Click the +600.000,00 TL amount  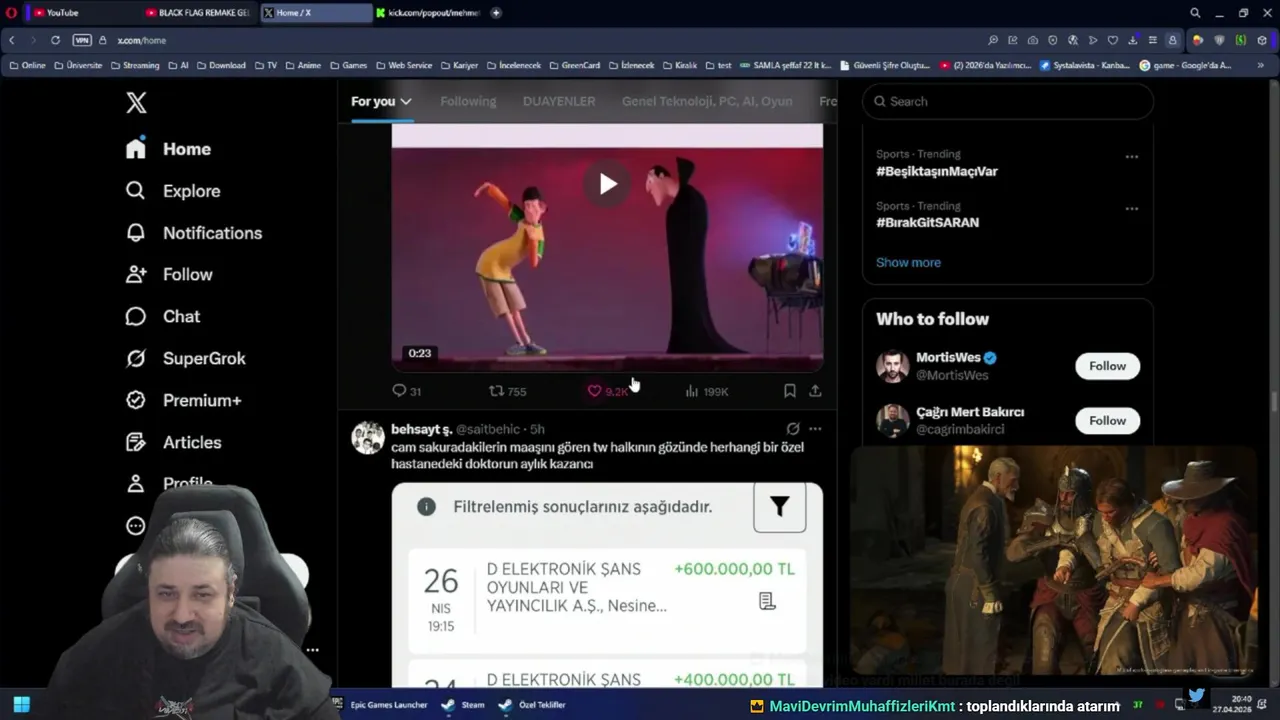734,569
